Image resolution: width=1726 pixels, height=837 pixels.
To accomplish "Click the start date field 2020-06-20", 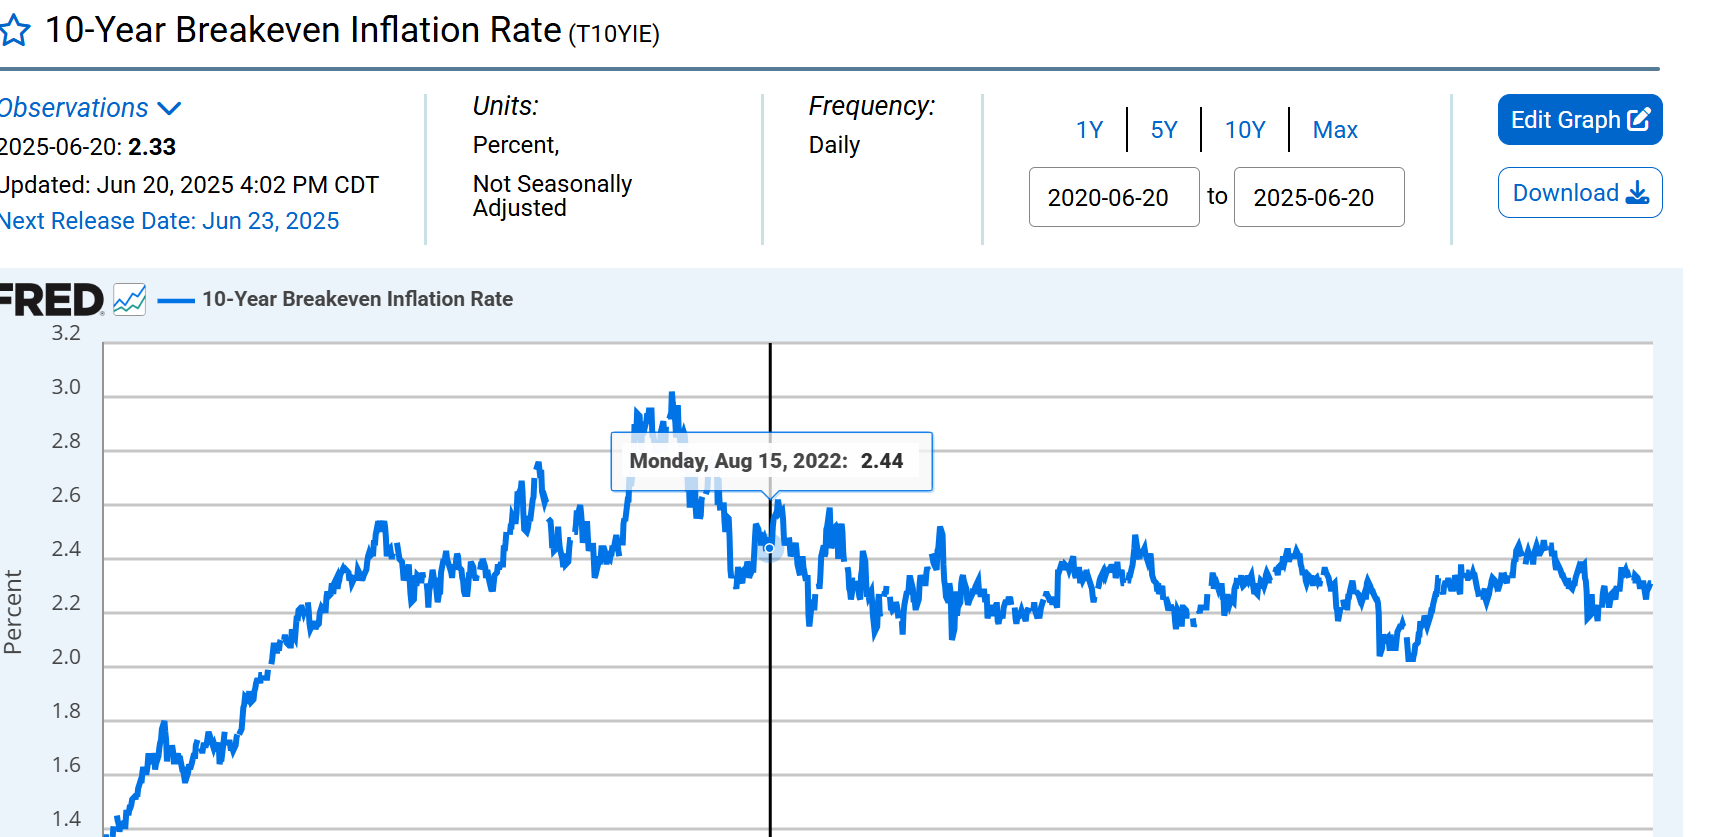I will tap(1114, 197).
